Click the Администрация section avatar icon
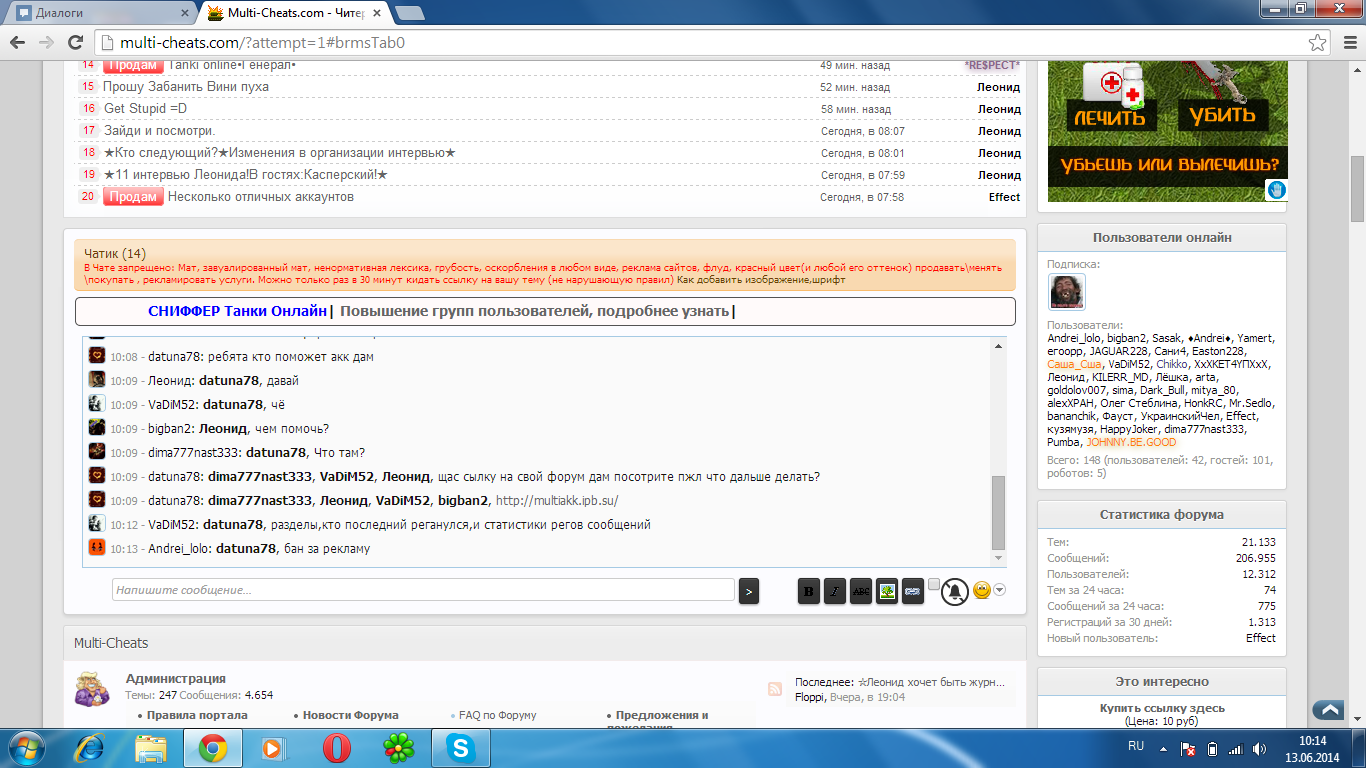 click(x=92, y=691)
